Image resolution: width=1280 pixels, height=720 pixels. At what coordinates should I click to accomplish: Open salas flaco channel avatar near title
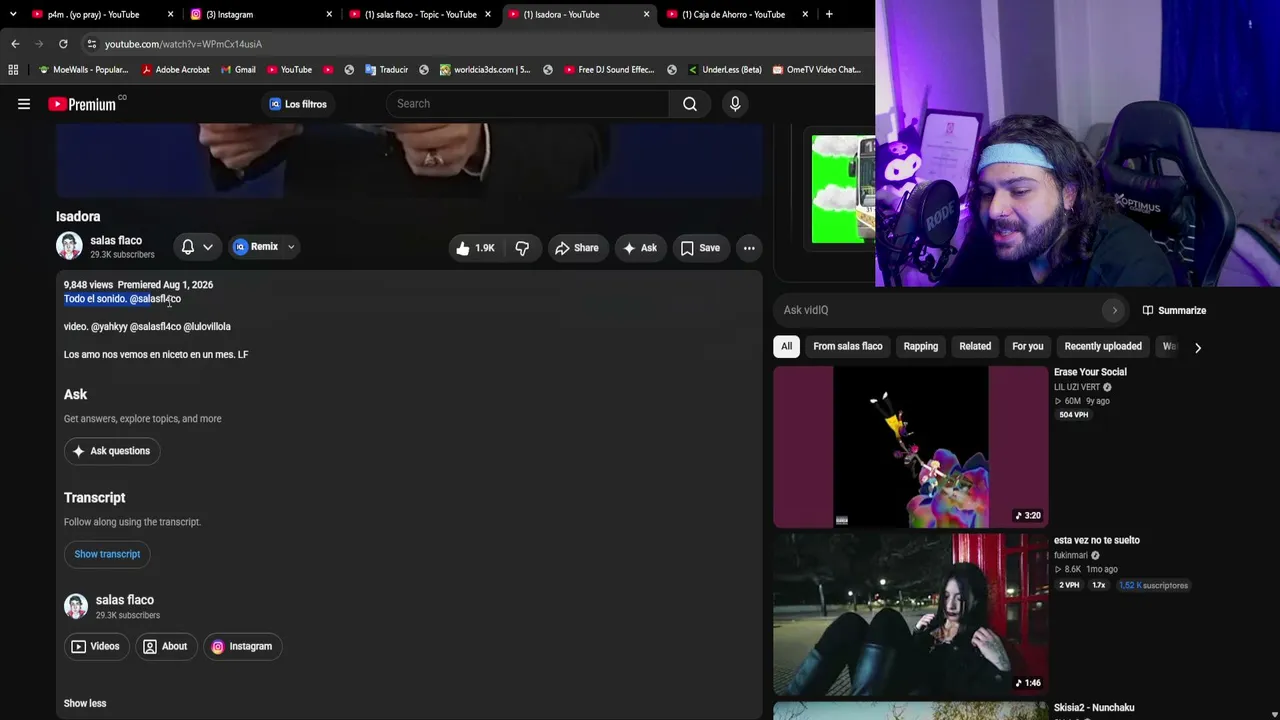(69, 246)
